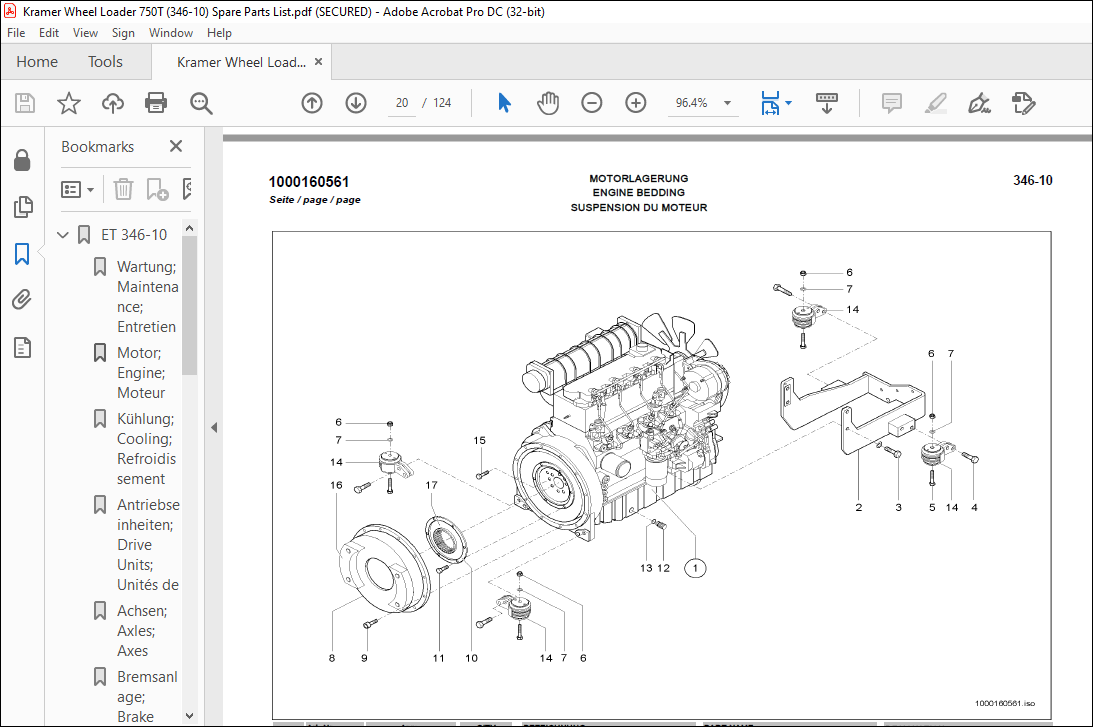Open the Achsen; Axles; Axes bookmark
The height and width of the screenshot is (727, 1093).
coord(142,631)
